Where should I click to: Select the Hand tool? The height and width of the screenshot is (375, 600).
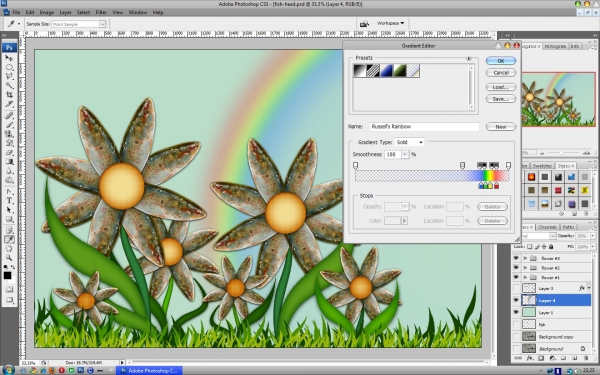tap(9, 249)
